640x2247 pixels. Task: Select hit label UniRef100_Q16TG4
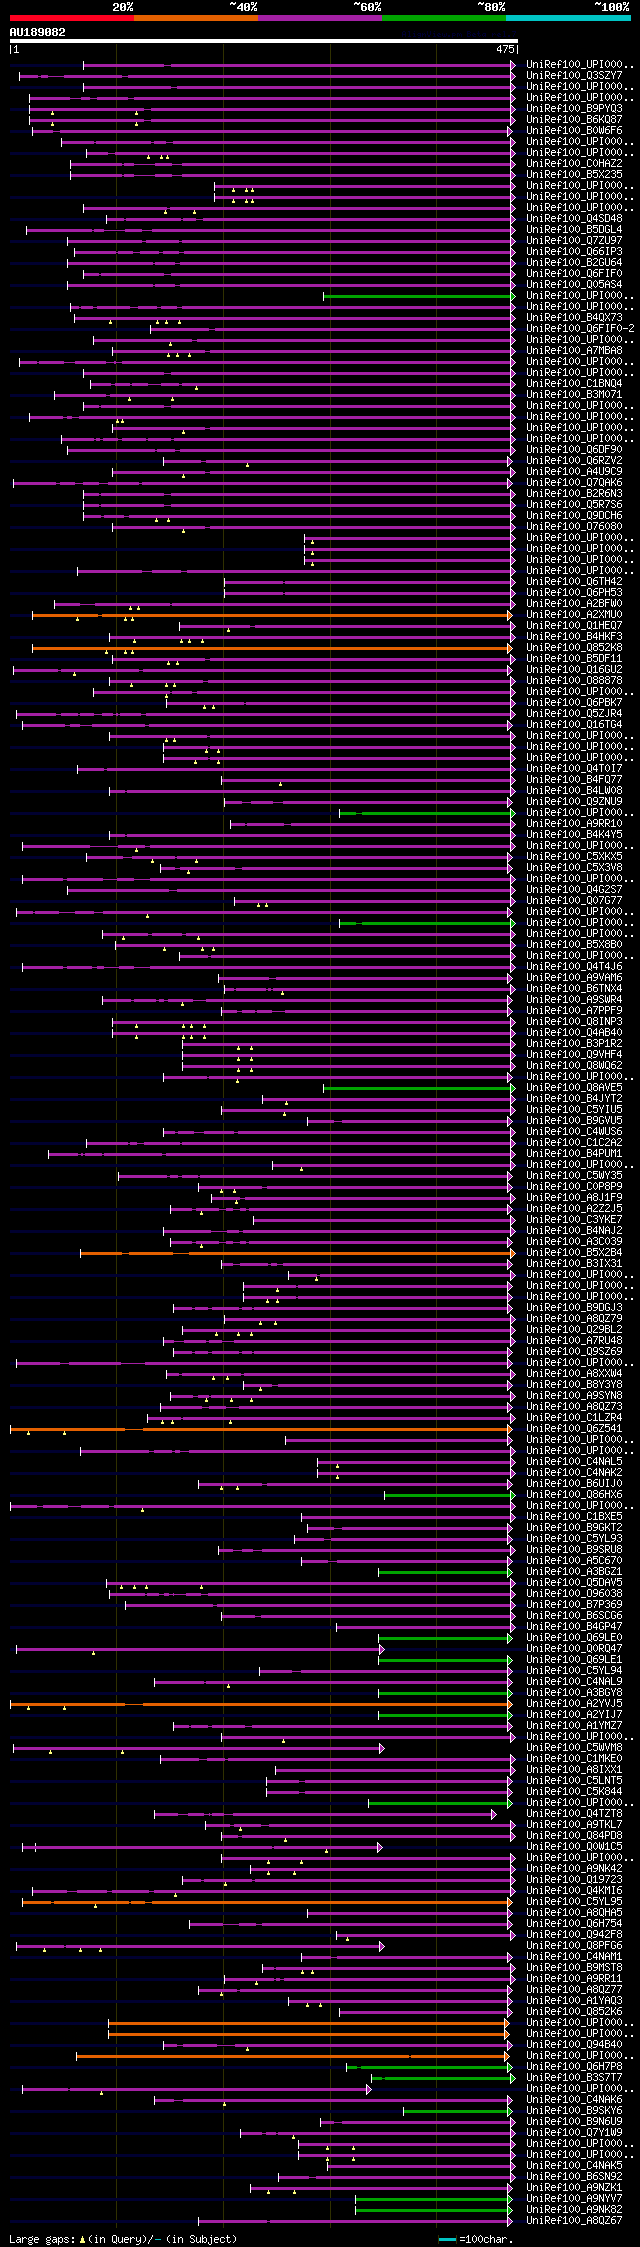574,724
